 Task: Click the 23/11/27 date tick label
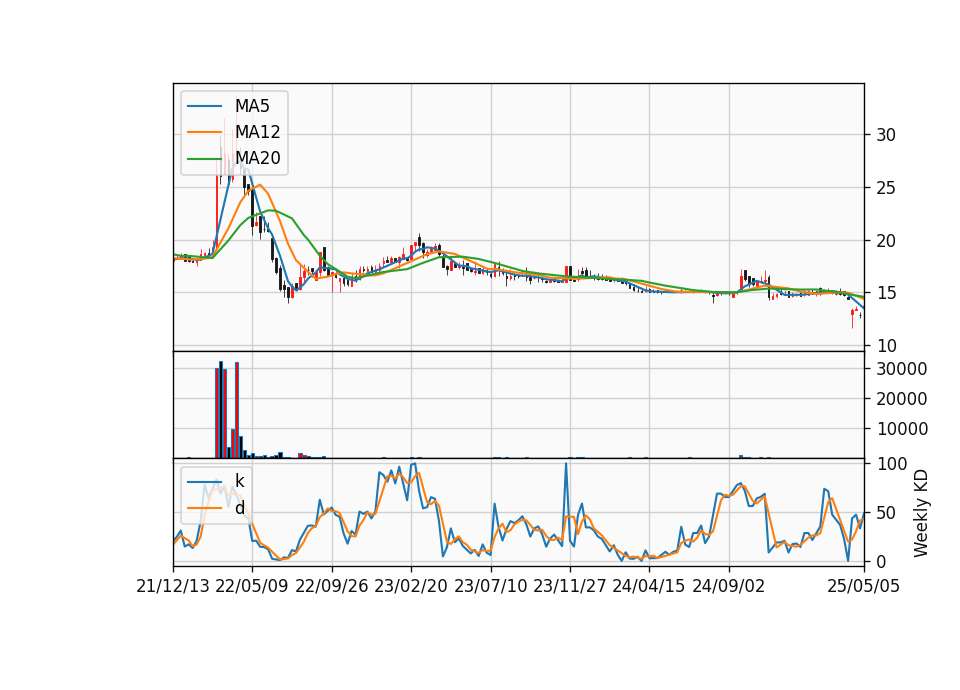click(x=570, y=586)
